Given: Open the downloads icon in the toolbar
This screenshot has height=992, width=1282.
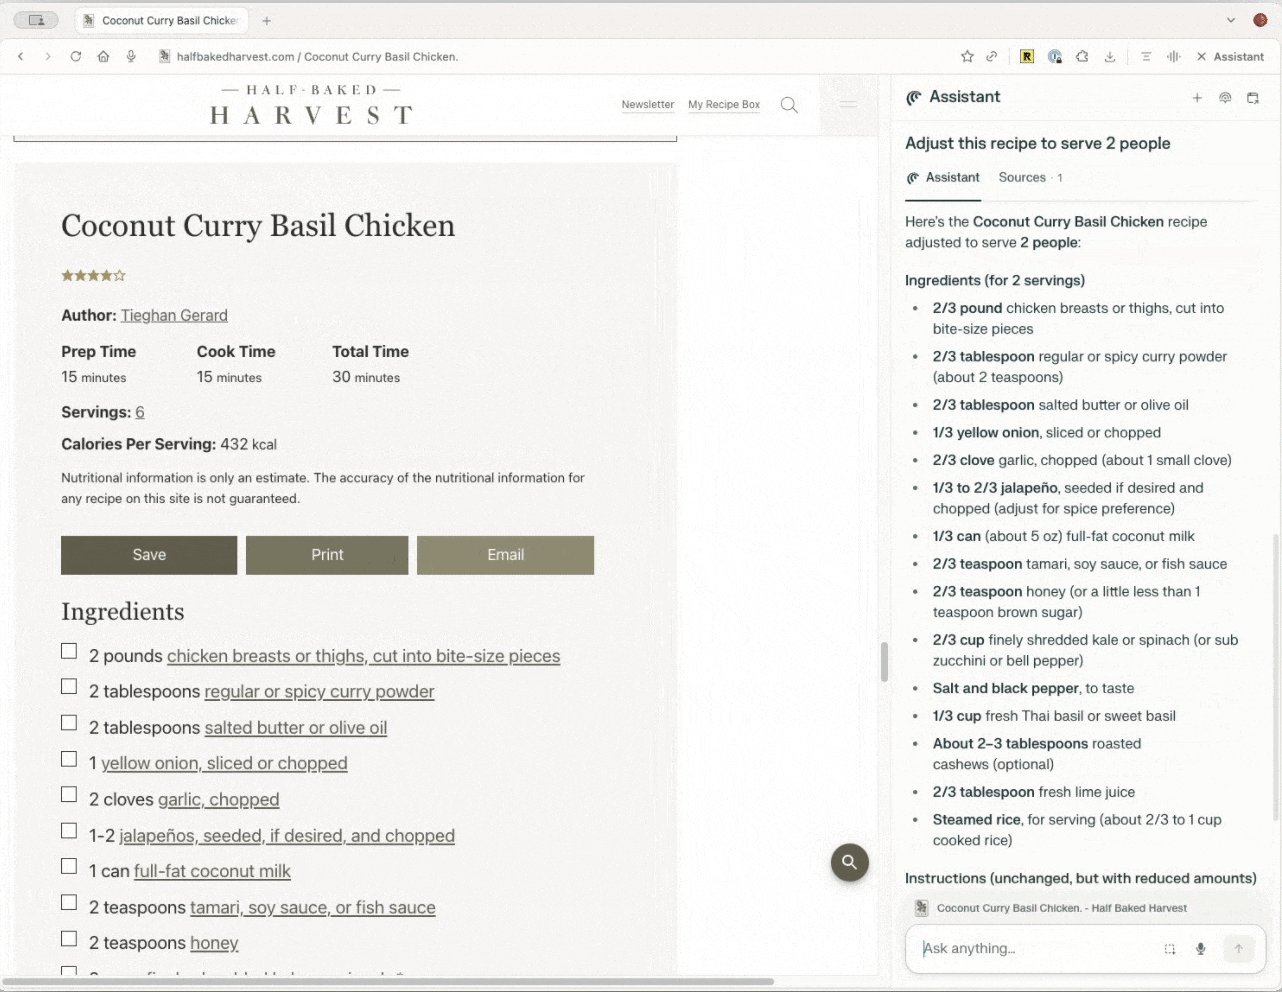Looking at the screenshot, I should tap(1110, 57).
